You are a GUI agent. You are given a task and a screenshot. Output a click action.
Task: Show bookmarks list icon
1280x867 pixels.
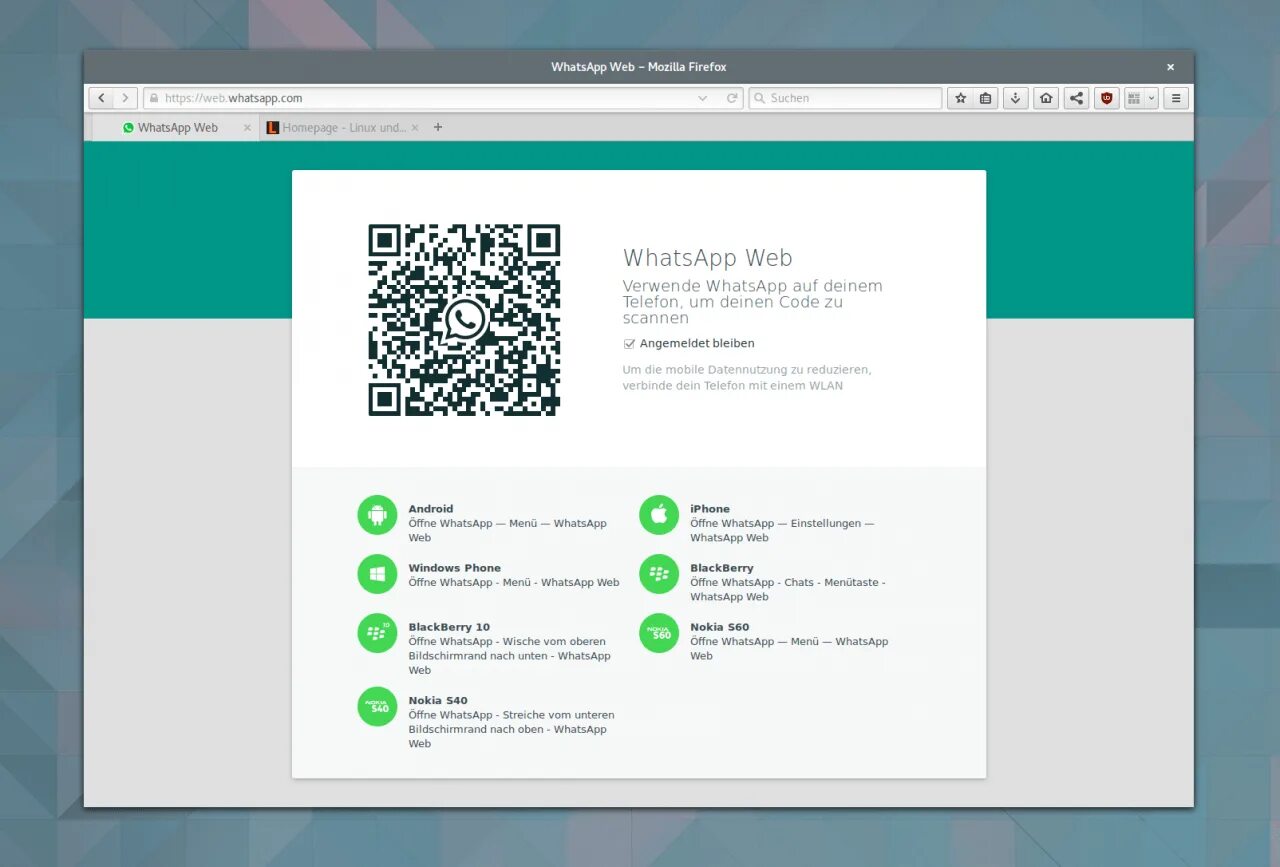click(986, 98)
